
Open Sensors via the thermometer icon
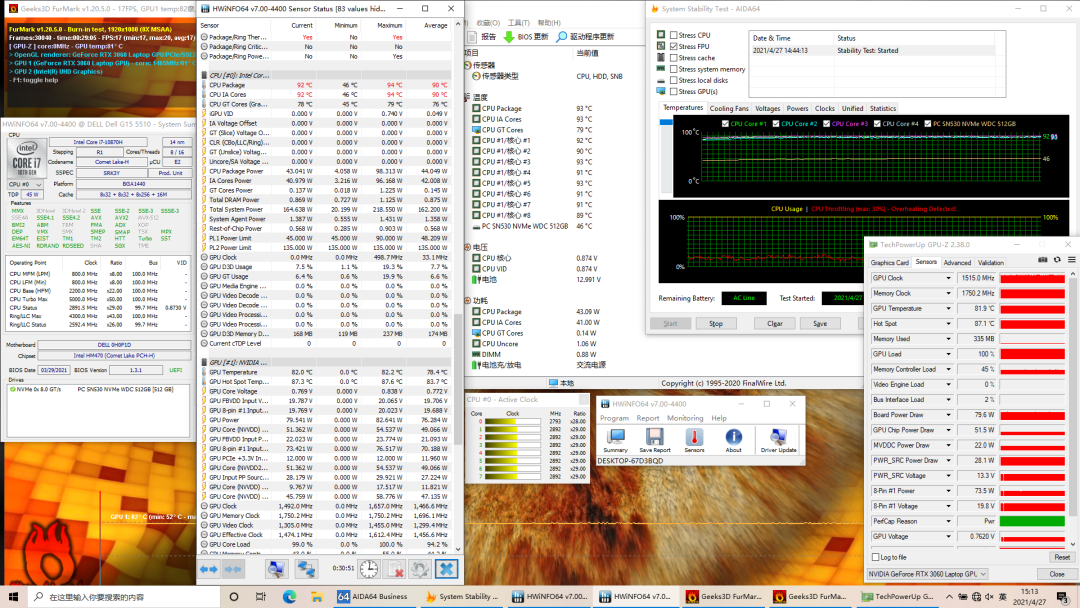coord(694,438)
